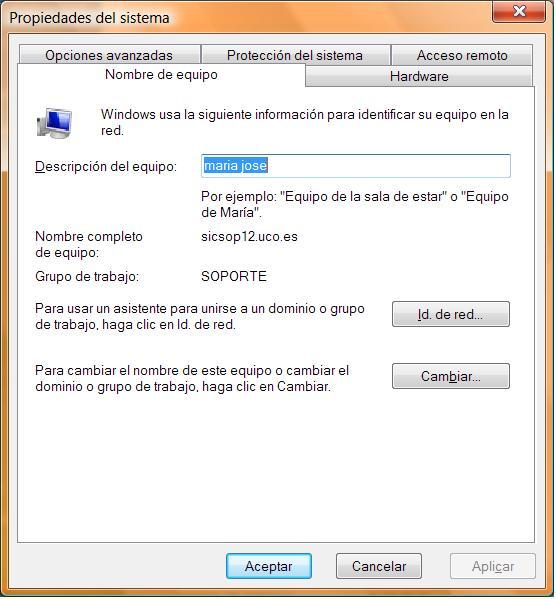Click the Descripción del equipo text field
This screenshot has width=556, height=599.
(x=356, y=166)
